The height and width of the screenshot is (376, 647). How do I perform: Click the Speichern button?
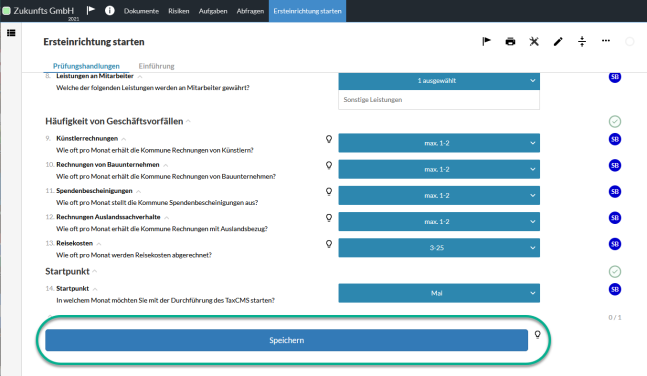[x=286, y=340]
